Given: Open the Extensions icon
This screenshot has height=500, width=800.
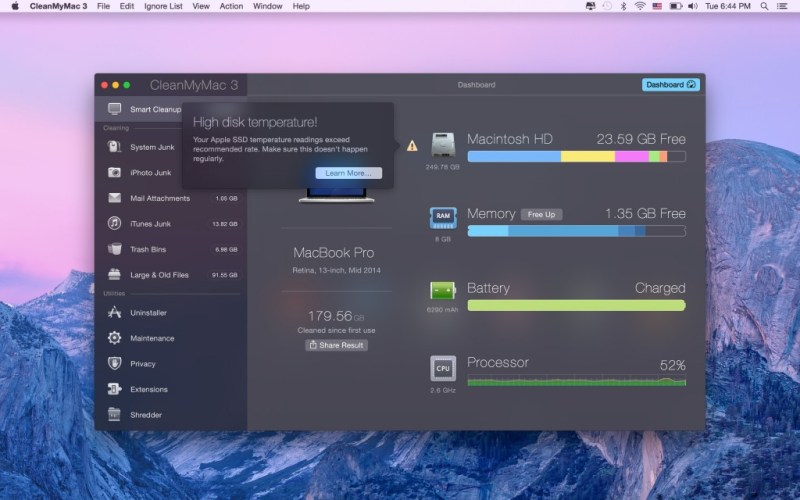Looking at the screenshot, I should click(114, 389).
